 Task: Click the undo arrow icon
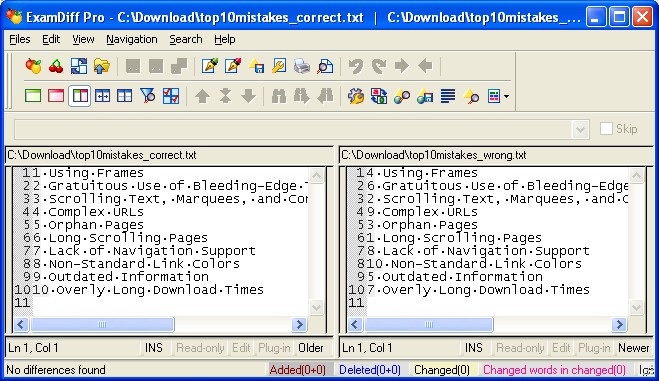tap(356, 66)
